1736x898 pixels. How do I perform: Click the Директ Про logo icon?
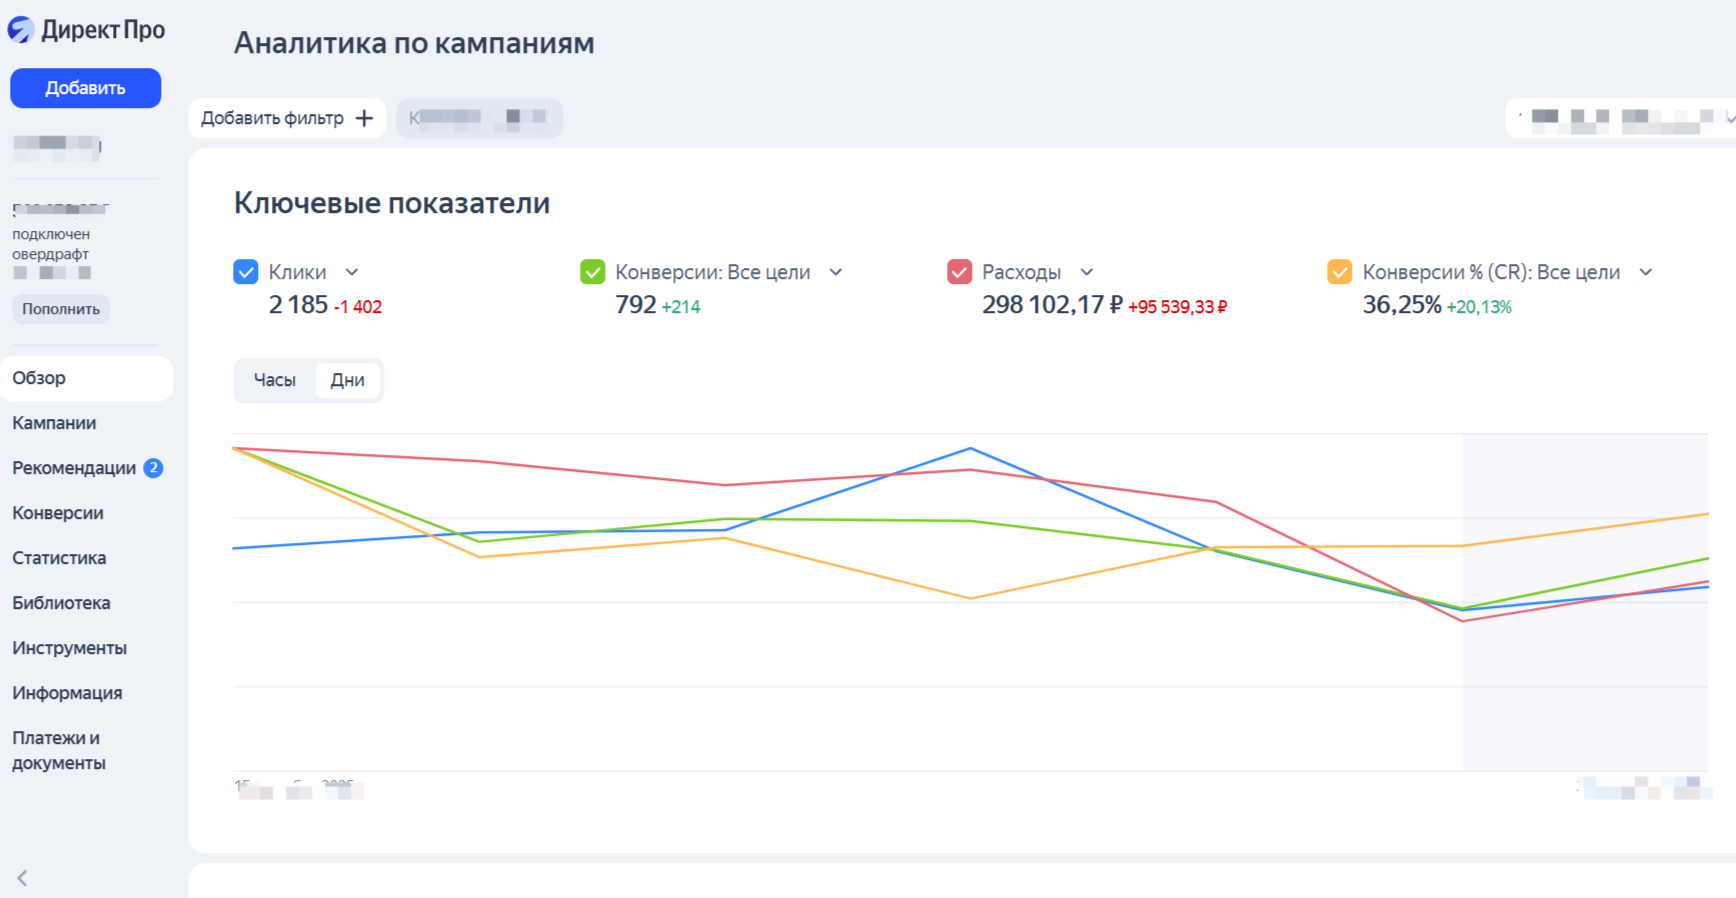click(x=21, y=30)
